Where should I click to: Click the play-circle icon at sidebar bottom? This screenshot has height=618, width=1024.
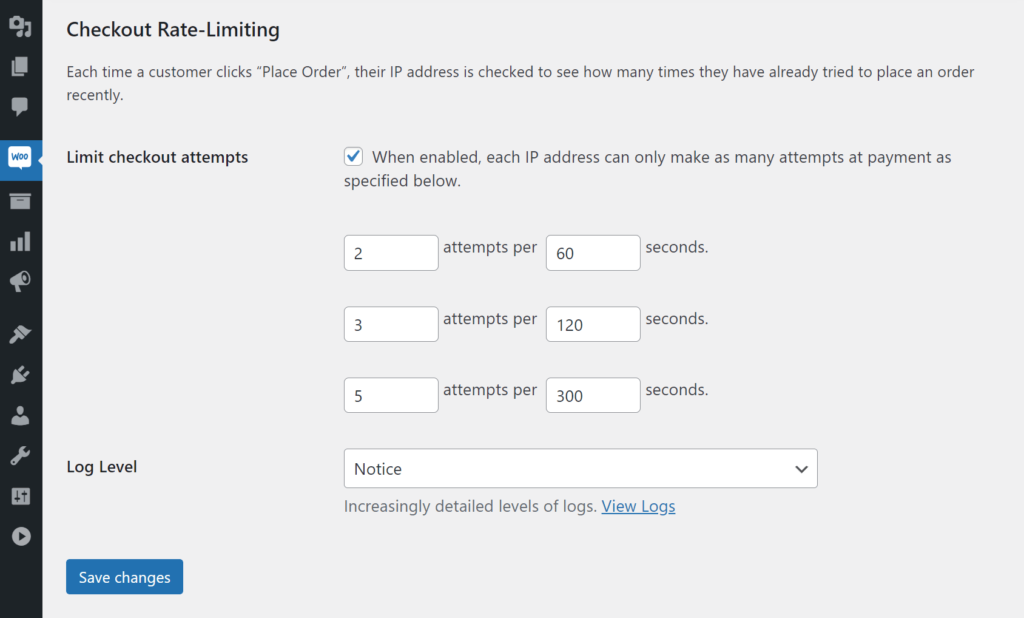tap(20, 536)
